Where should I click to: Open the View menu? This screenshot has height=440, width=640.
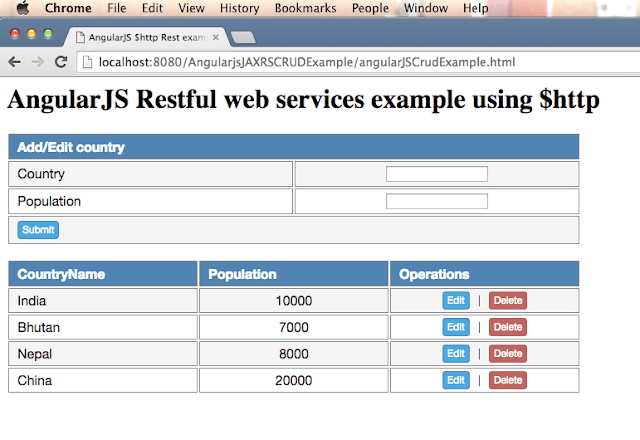[x=191, y=8]
